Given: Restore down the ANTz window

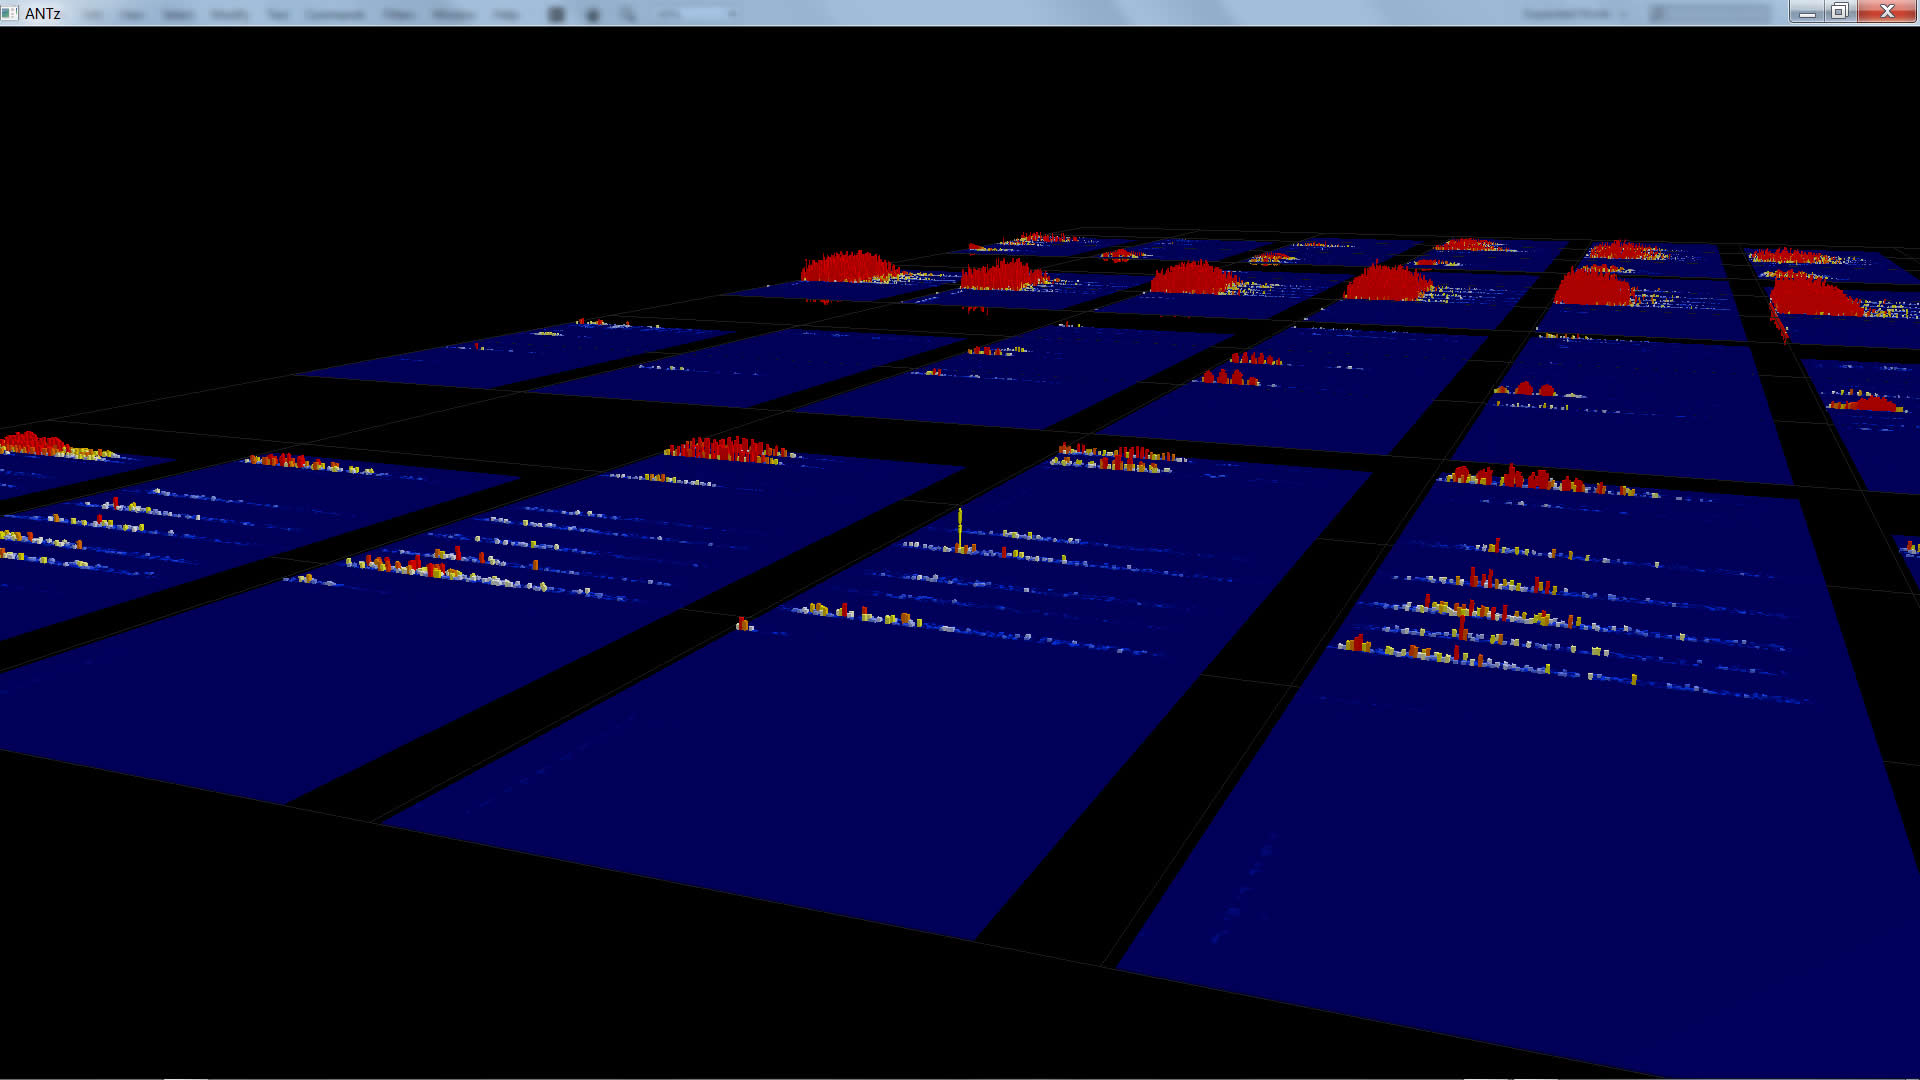Looking at the screenshot, I should (1840, 12).
